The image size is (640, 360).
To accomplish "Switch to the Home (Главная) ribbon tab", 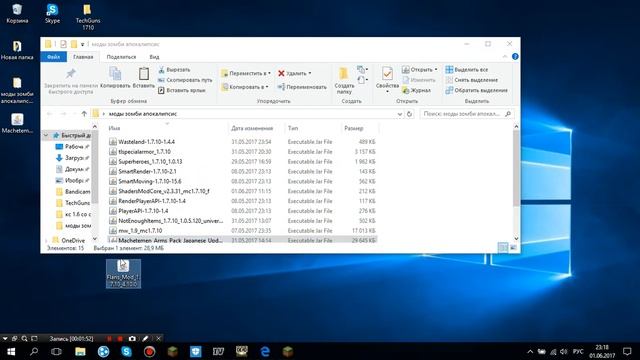I will 83,57.
